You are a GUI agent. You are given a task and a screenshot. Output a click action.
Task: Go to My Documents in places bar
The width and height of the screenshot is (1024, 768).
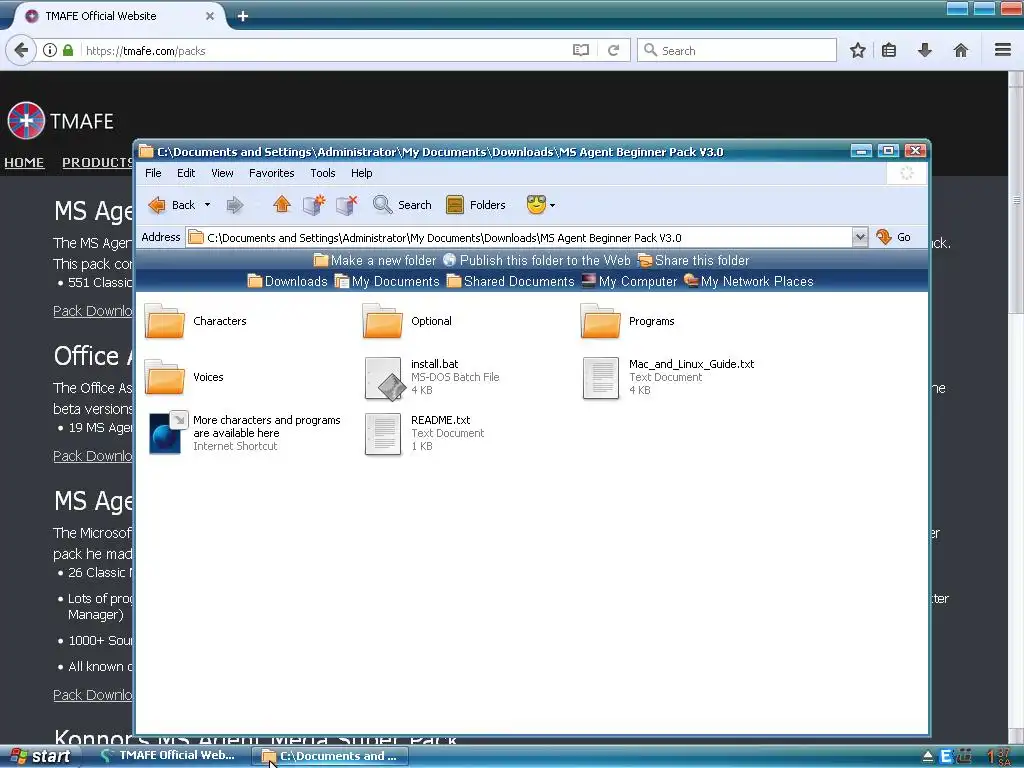coord(387,281)
